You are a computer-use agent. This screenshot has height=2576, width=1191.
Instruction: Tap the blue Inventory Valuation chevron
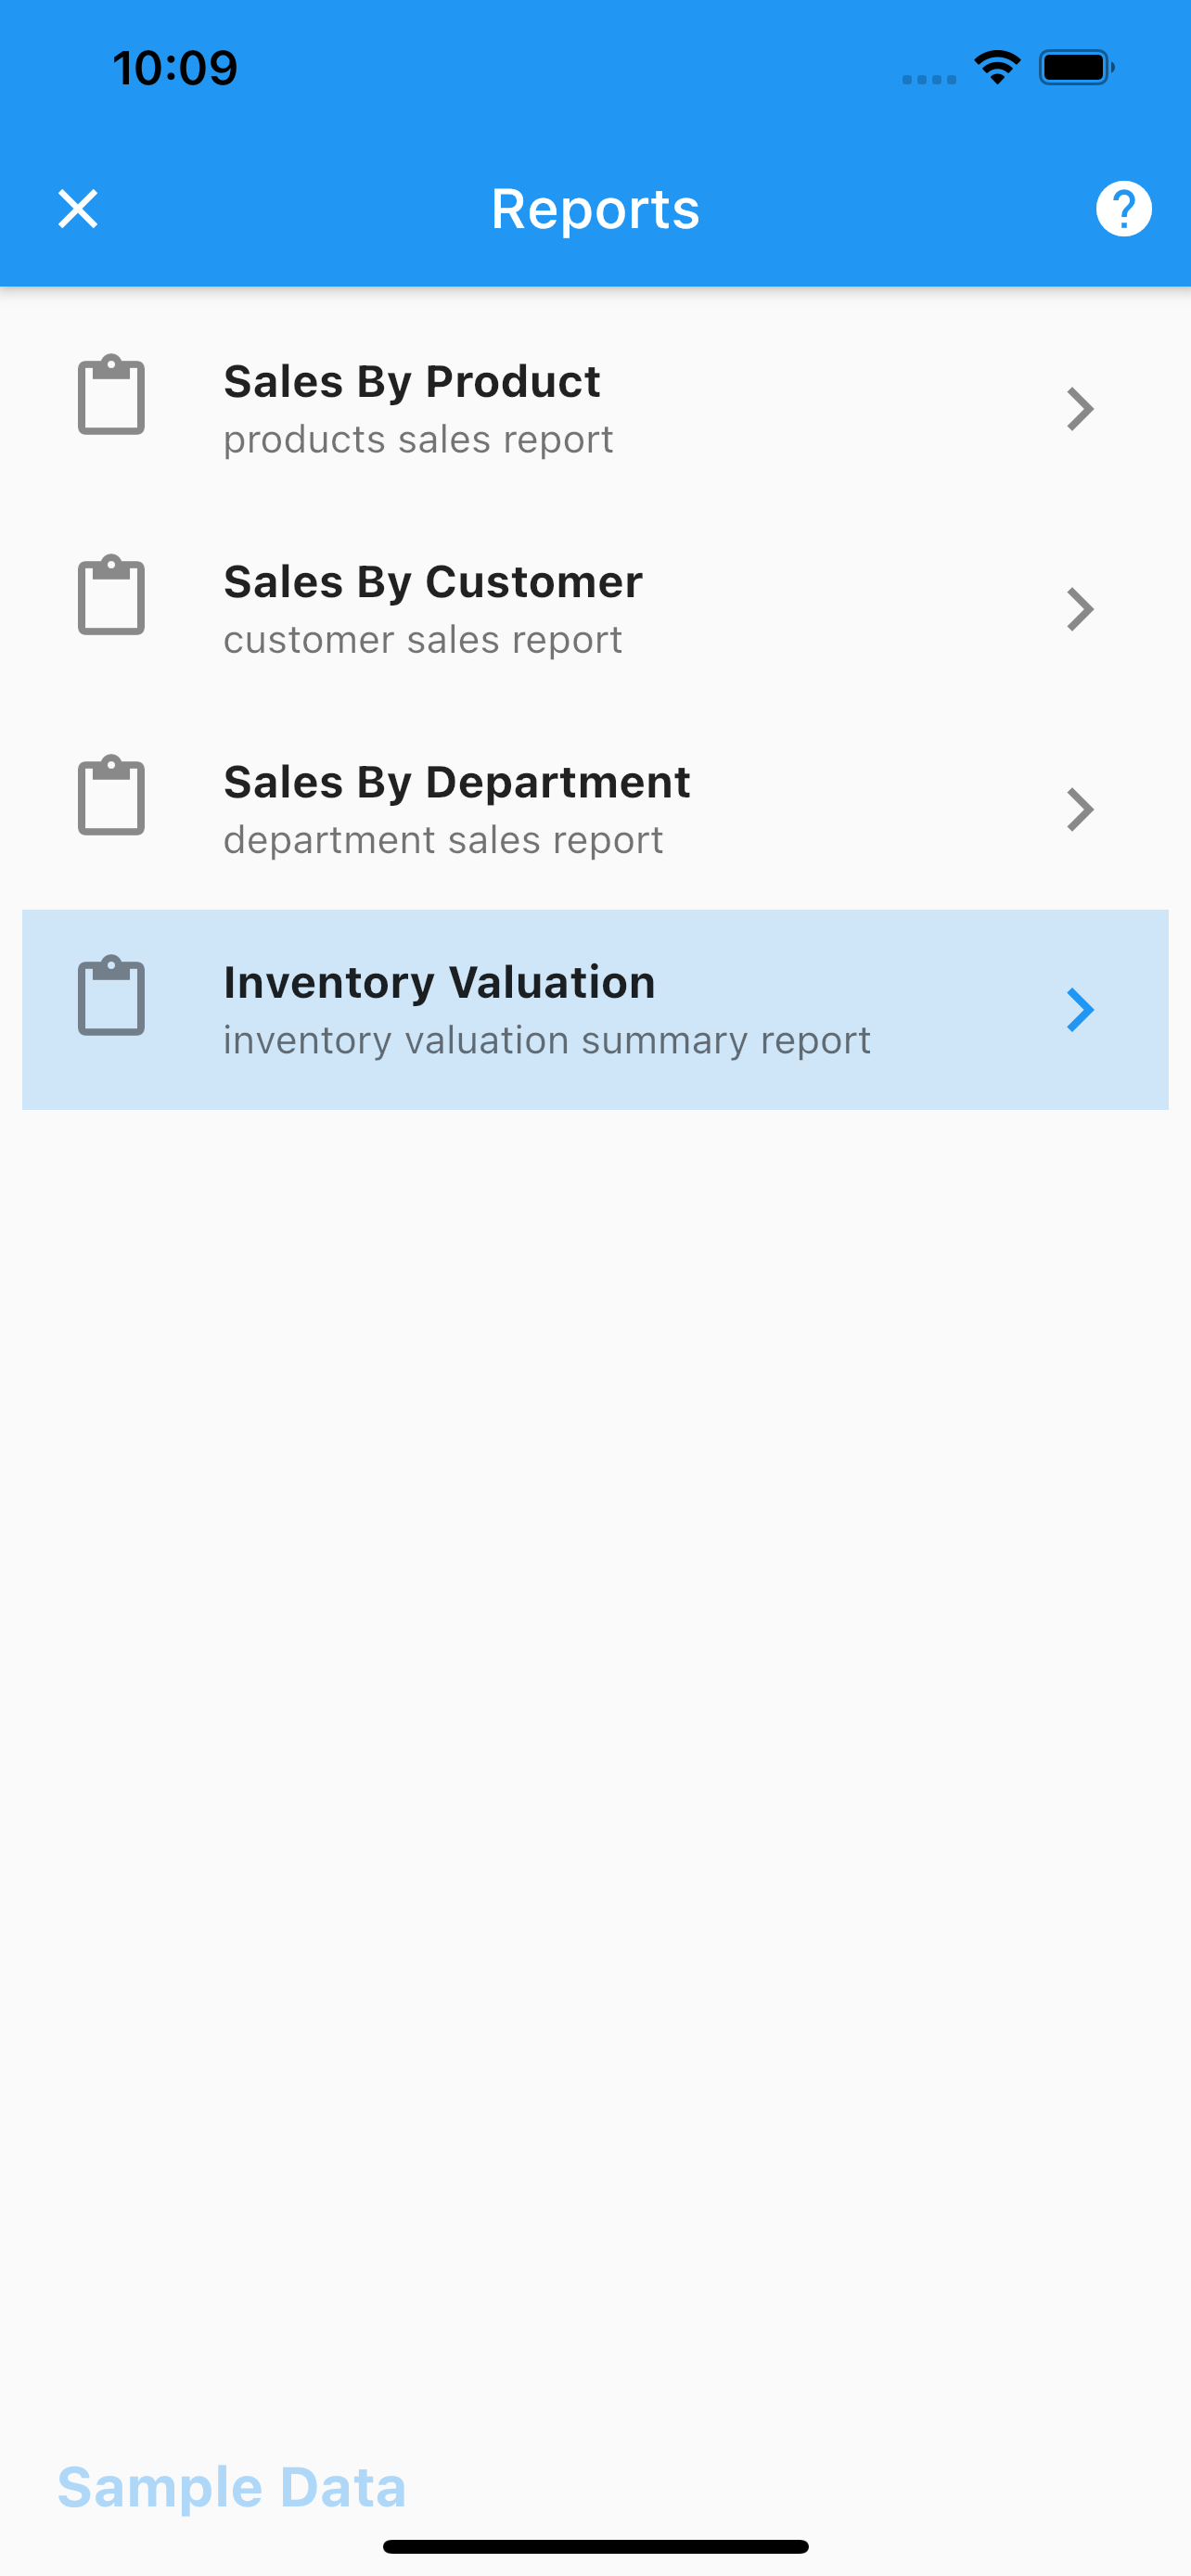[x=1080, y=1010]
